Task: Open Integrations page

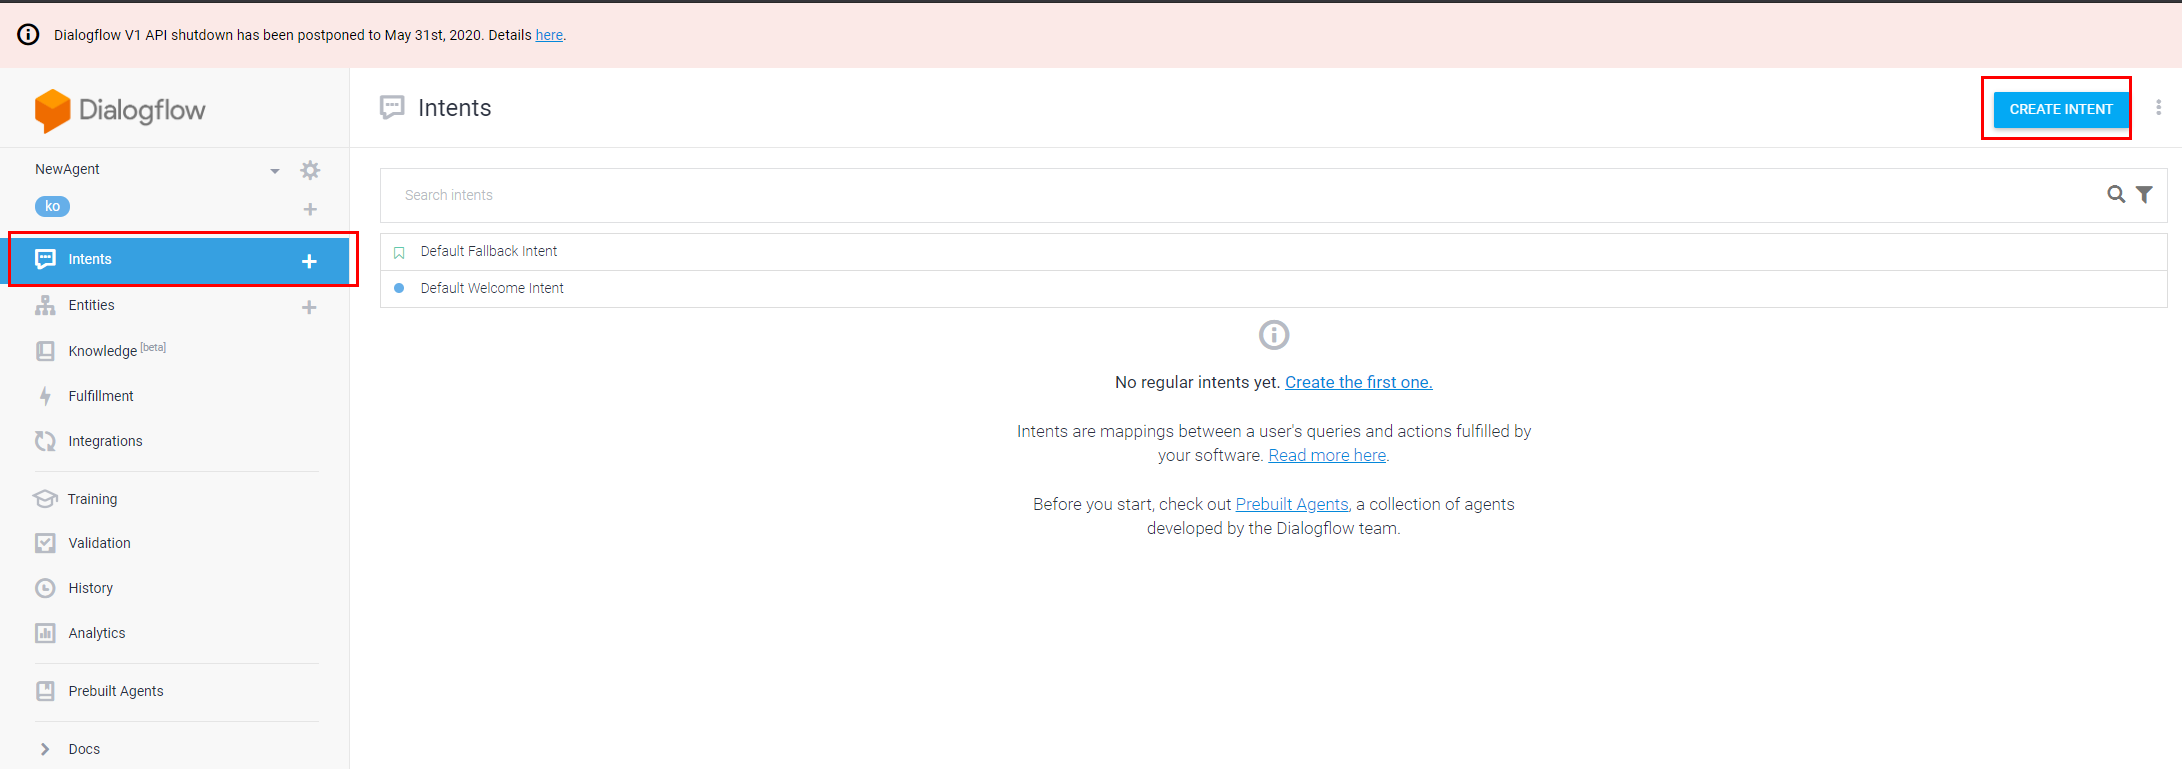Action: coord(105,441)
